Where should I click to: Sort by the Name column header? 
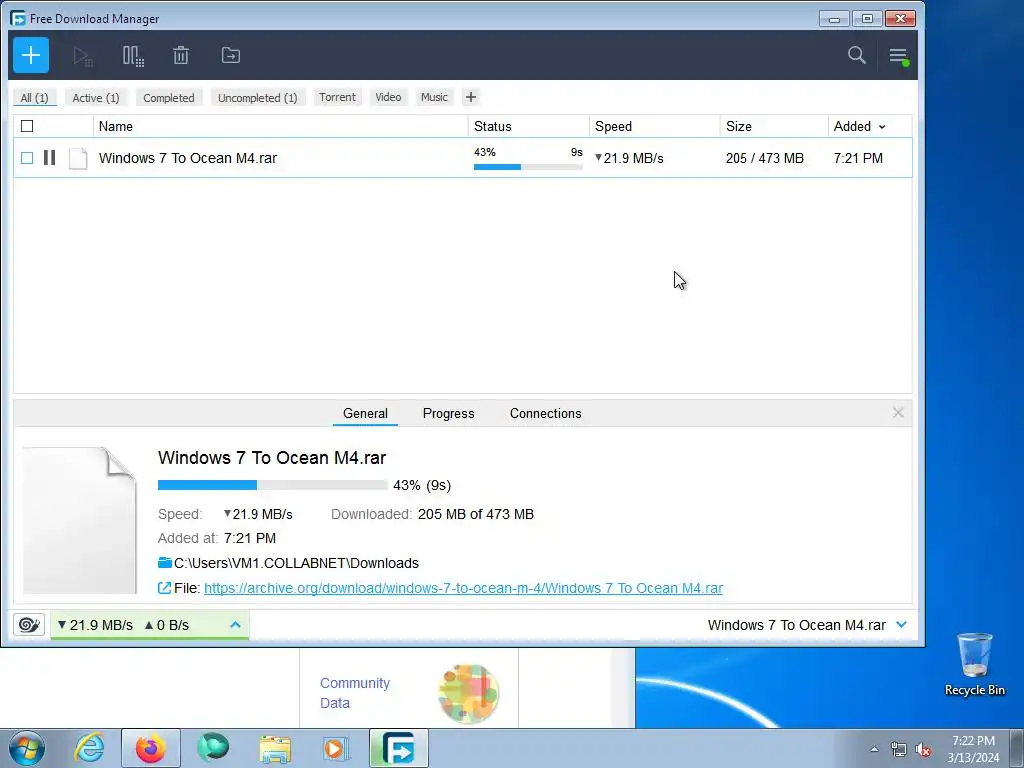(x=281, y=126)
